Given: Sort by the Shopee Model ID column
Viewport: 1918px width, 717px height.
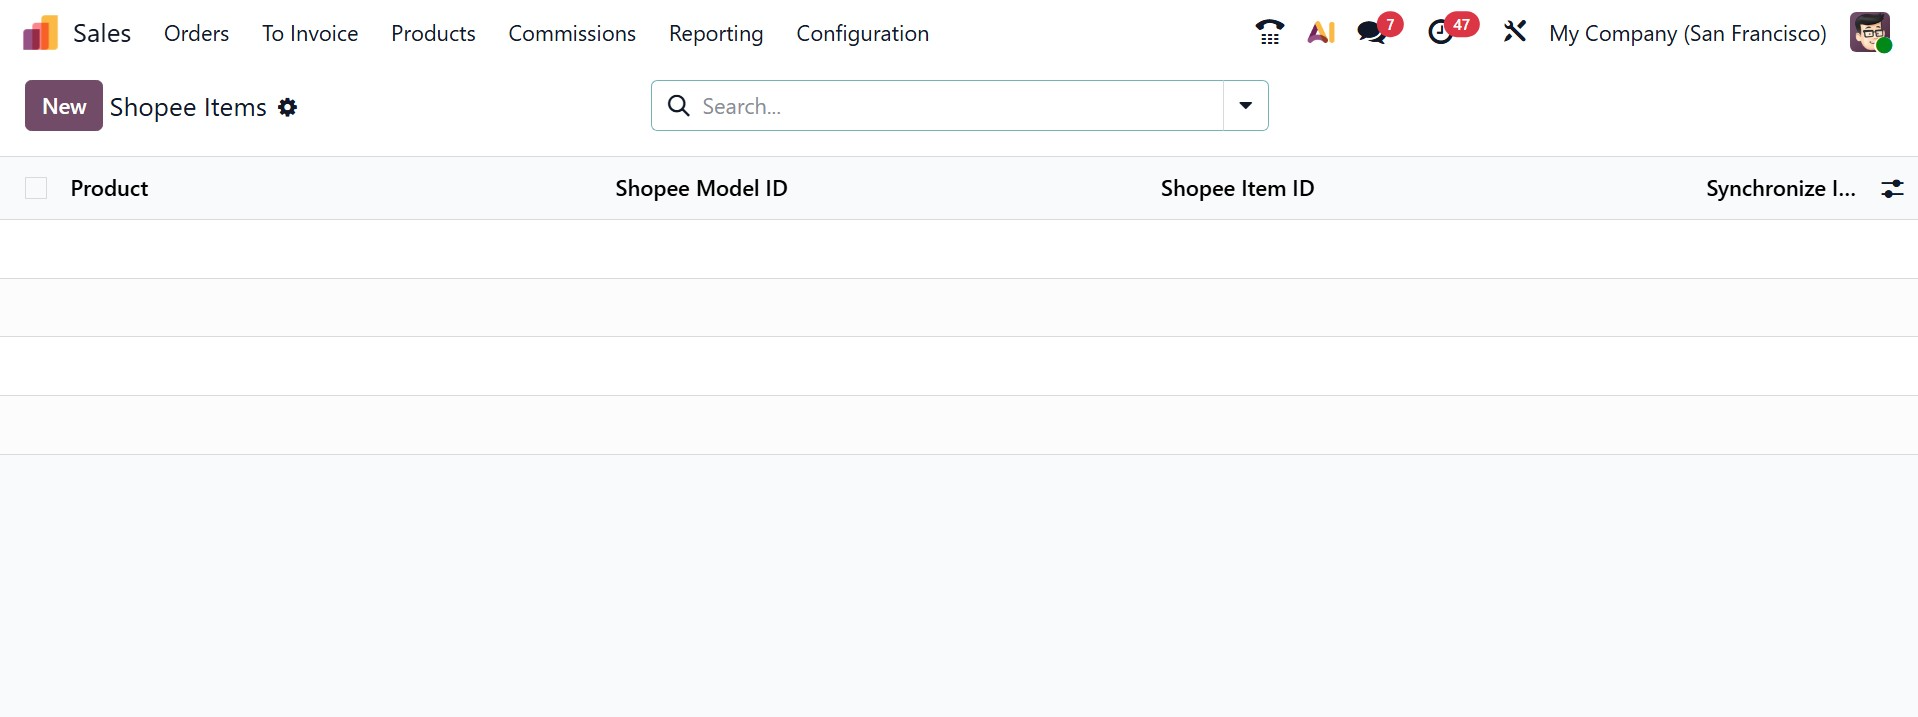Looking at the screenshot, I should (701, 188).
